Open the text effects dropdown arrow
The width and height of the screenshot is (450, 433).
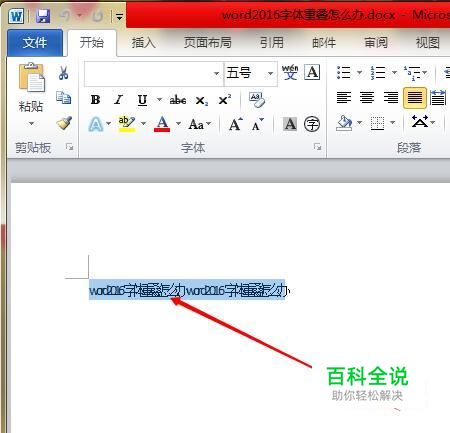pos(109,124)
